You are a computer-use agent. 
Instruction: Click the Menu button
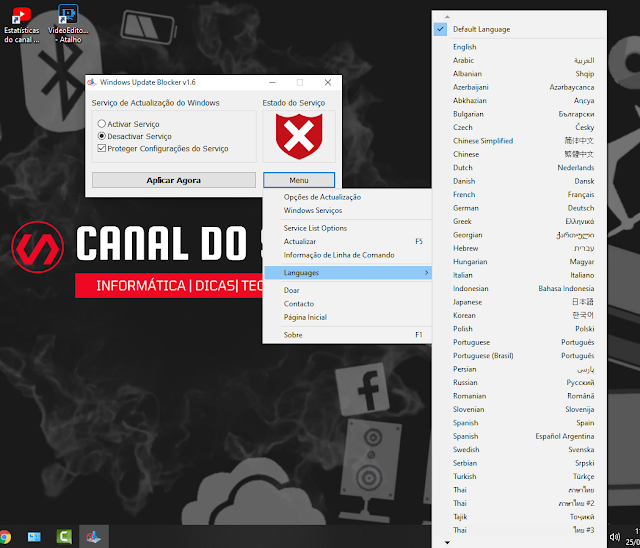(x=299, y=180)
